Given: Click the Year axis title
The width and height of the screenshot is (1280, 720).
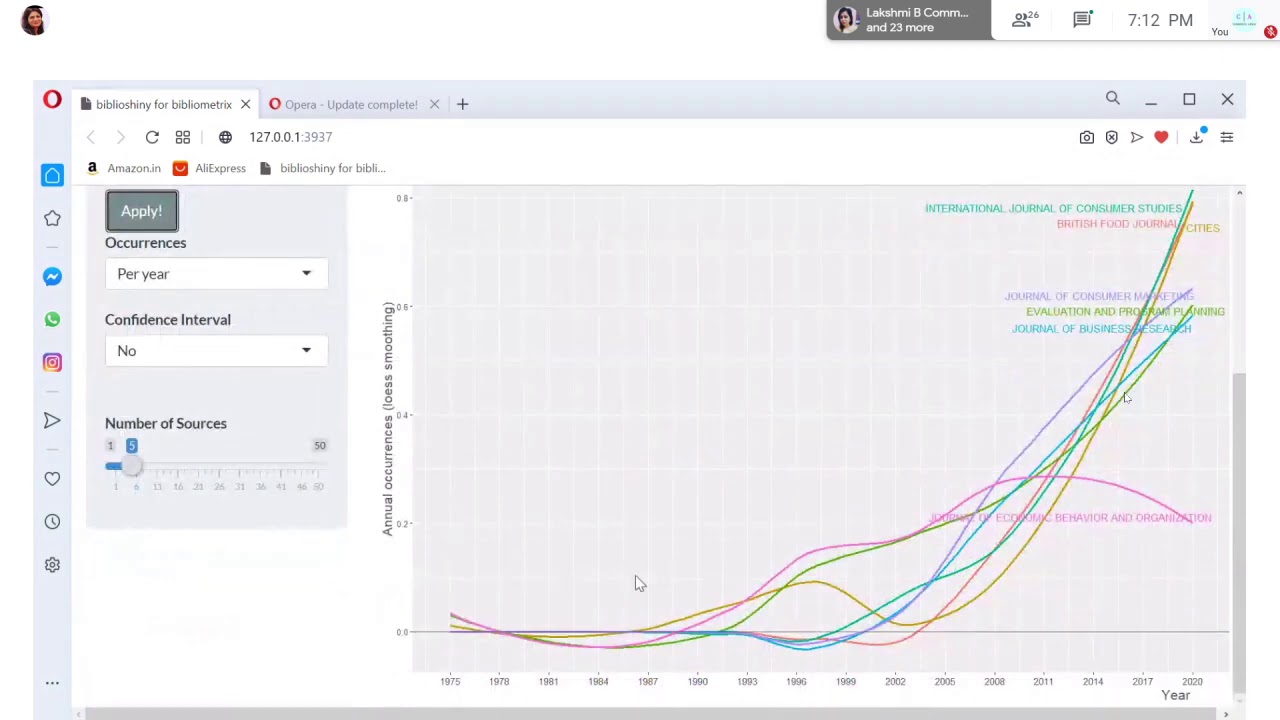Looking at the screenshot, I should (1176, 695).
